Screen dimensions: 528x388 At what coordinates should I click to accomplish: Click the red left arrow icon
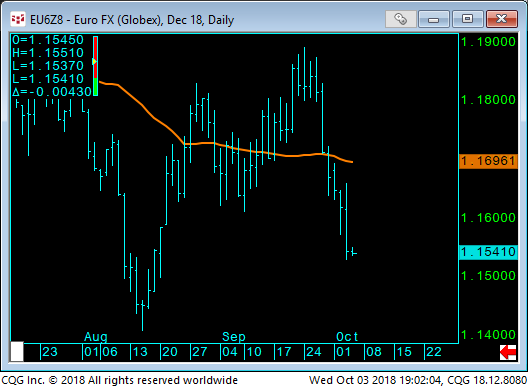pyautogui.click(x=508, y=352)
